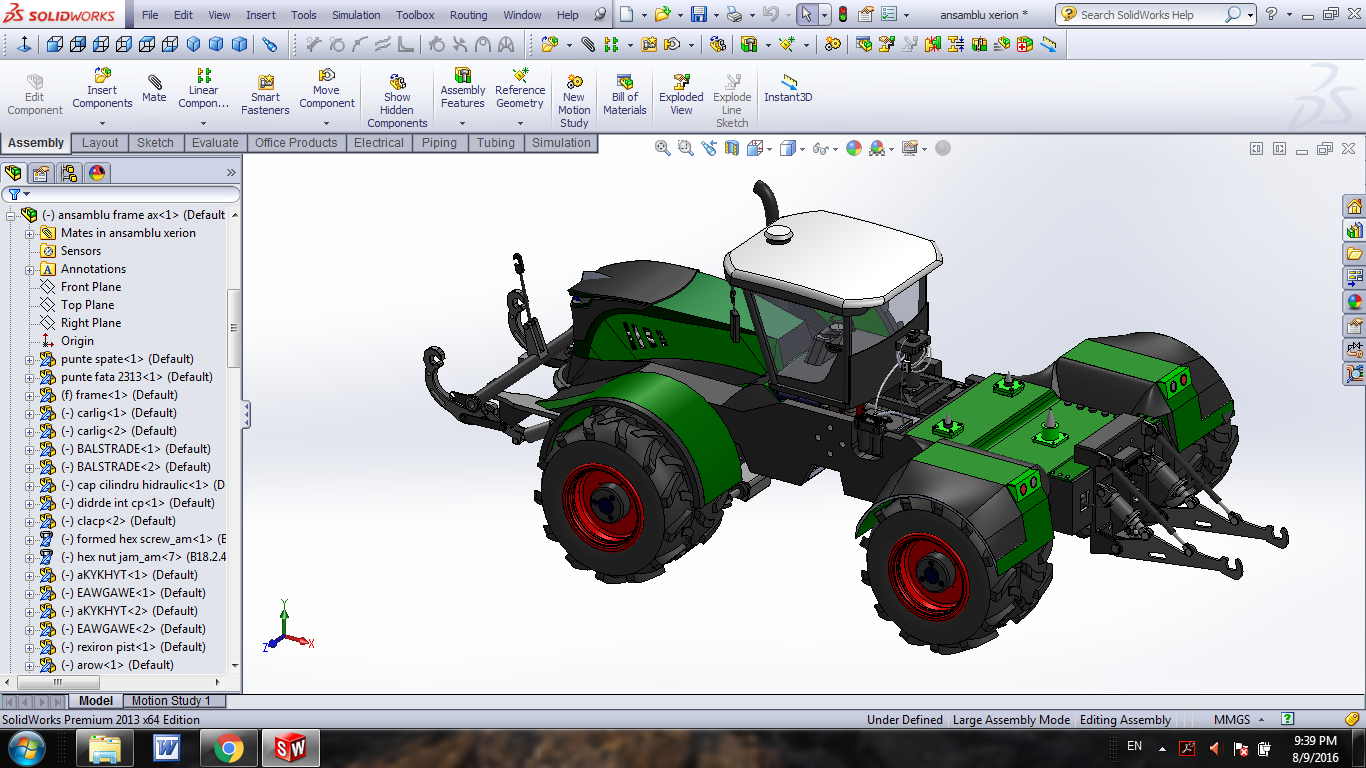Open the Motion Study 1 tab
The image size is (1366, 768).
pyautogui.click(x=171, y=701)
